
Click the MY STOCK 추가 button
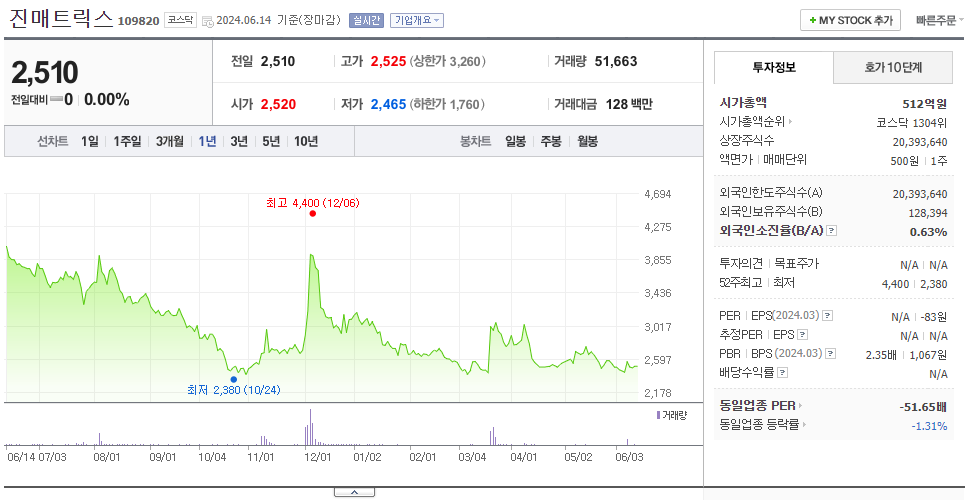point(851,20)
